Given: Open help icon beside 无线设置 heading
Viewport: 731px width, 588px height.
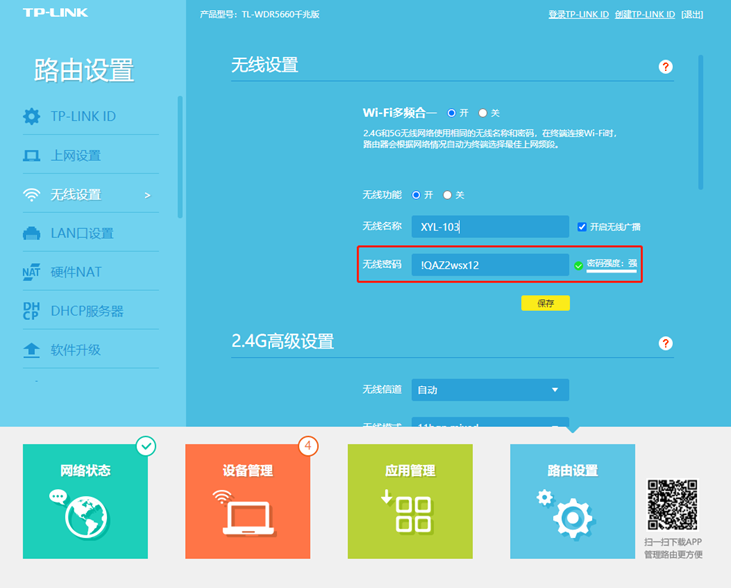Looking at the screenshot, I should pos(666,66).
